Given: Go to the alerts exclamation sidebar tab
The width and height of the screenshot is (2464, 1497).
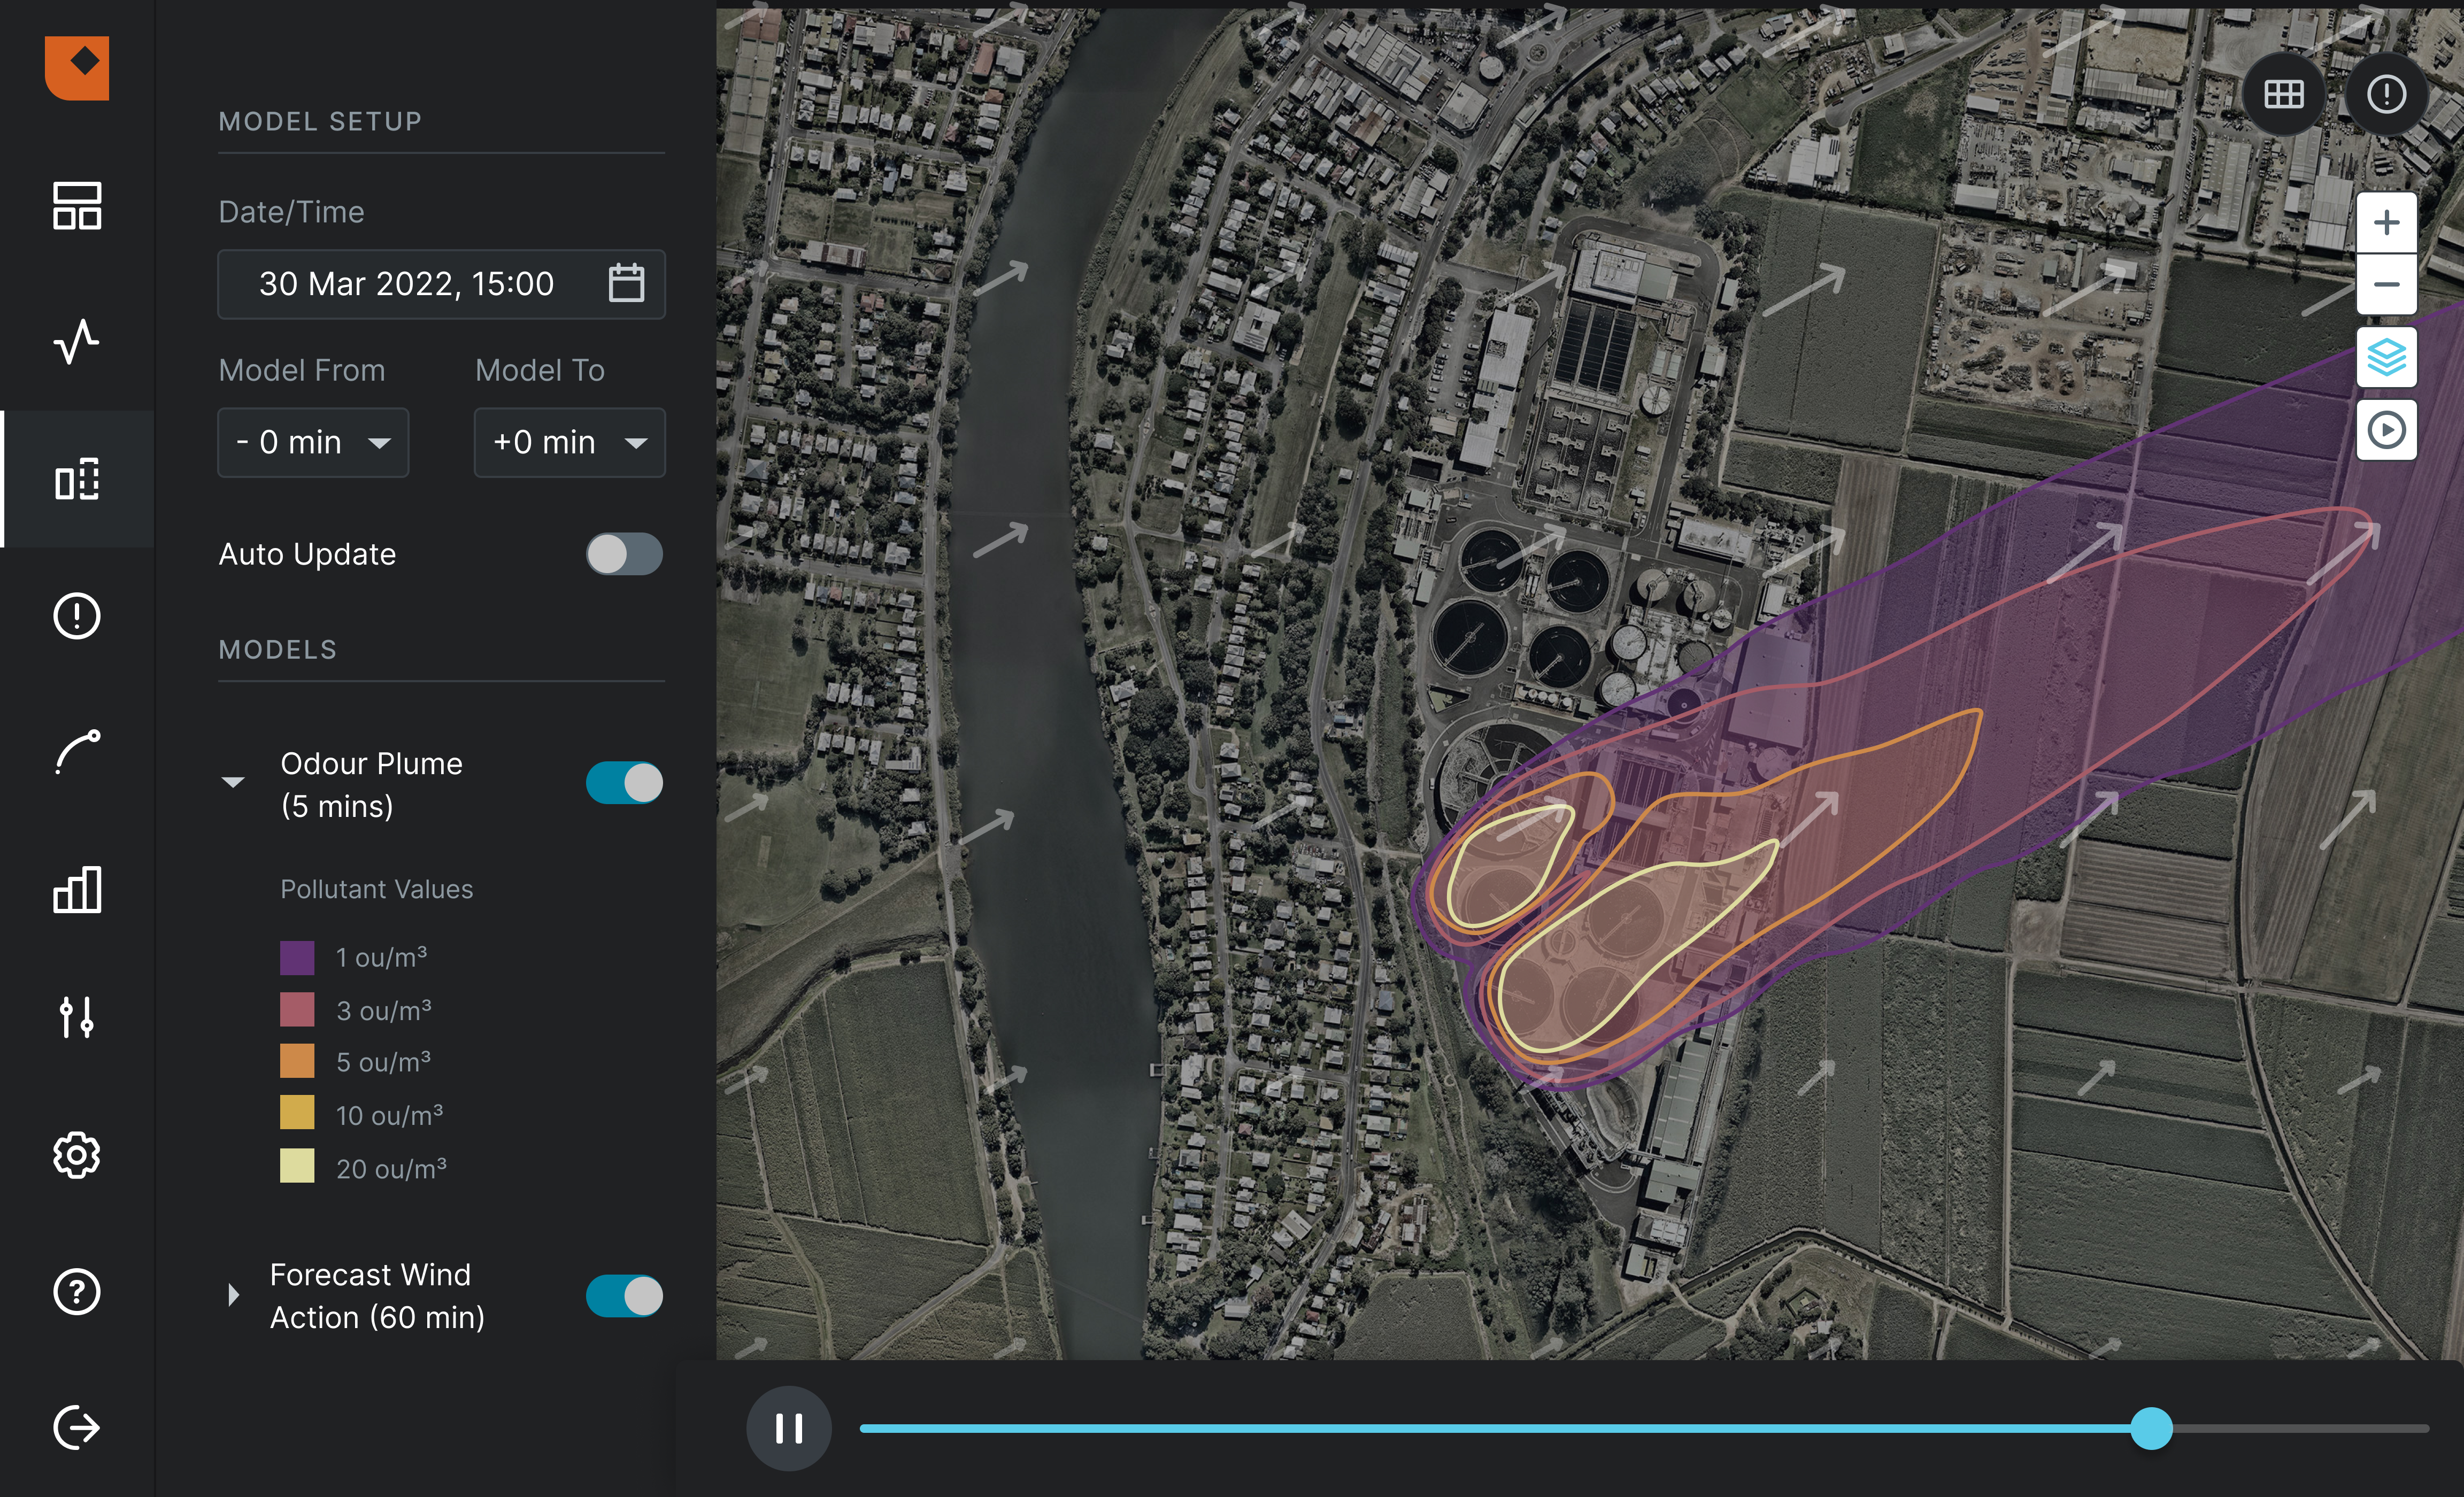Looking at the screenshot, I should 76,615.
